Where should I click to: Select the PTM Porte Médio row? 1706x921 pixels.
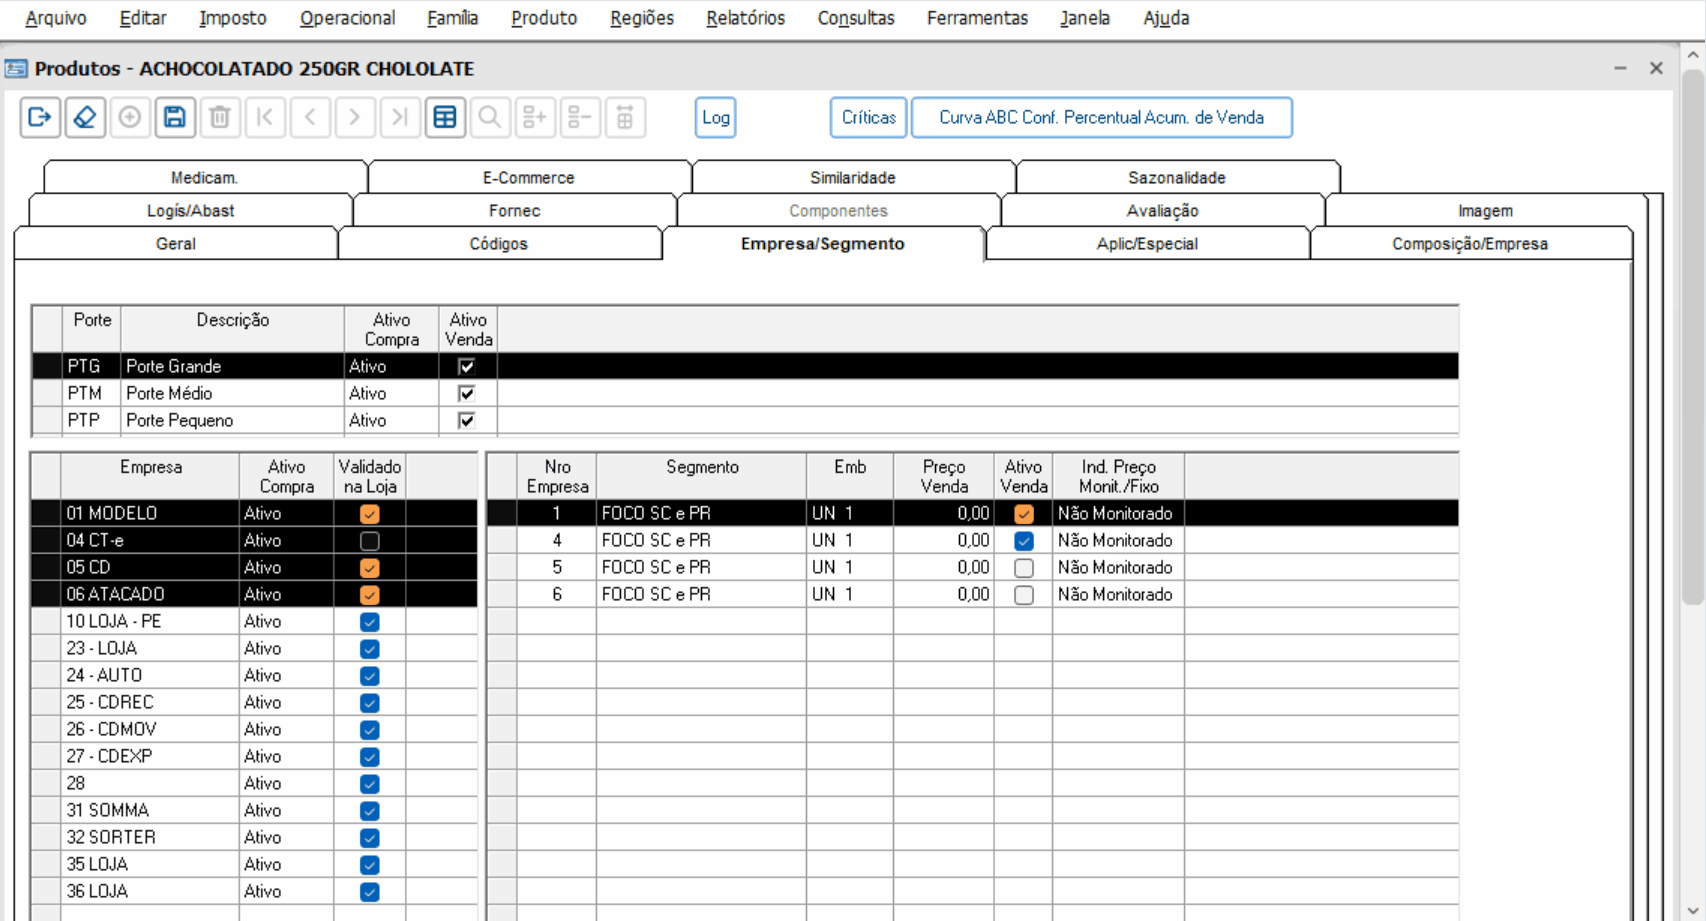tap(745, 394)
